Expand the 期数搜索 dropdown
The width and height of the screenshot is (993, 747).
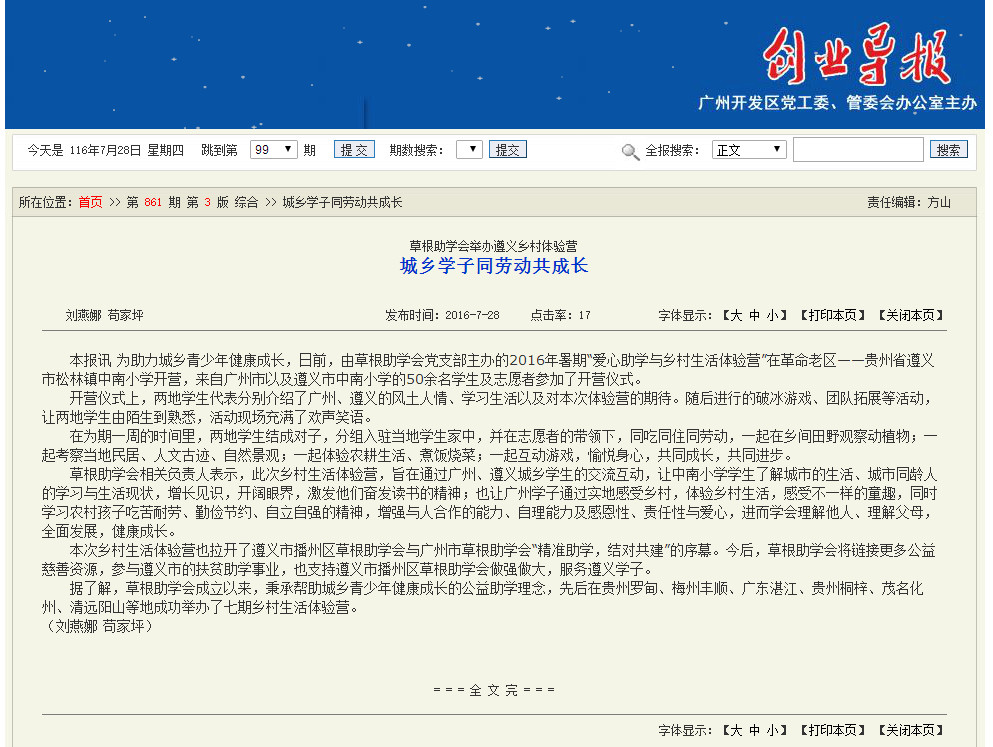[469, 150]
